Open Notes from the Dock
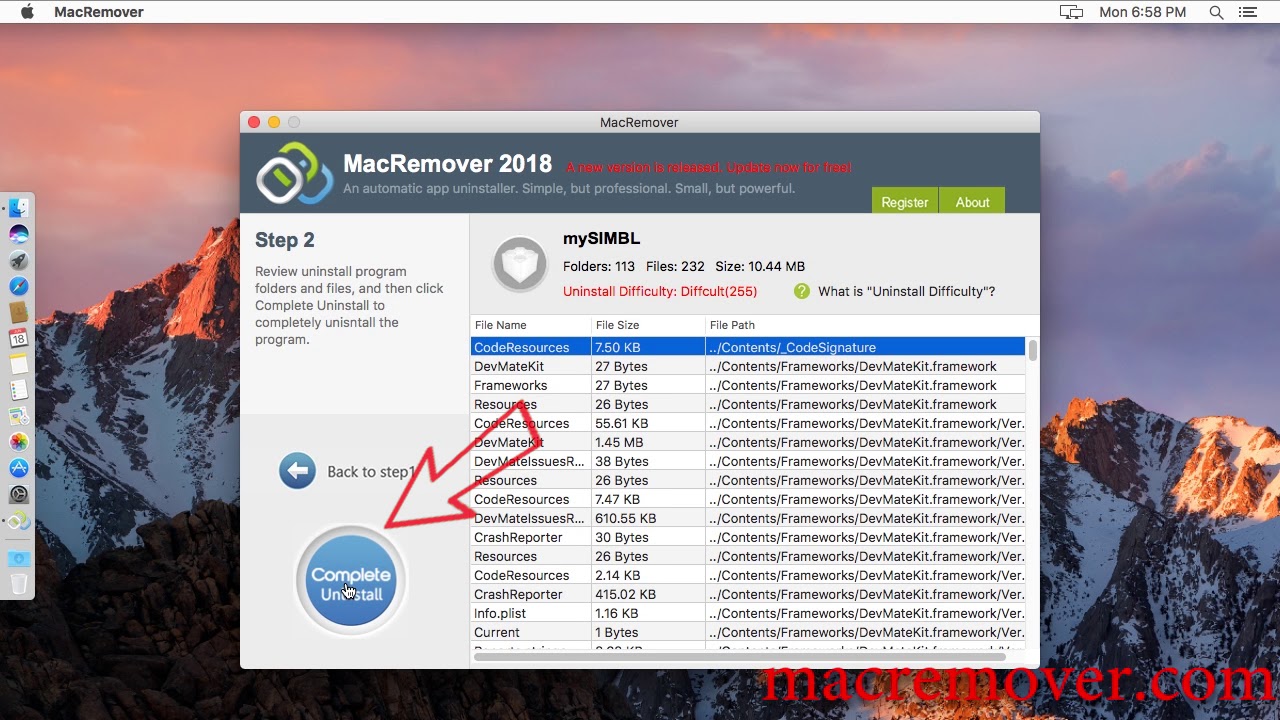The height and width of the screenshot is (720, 1280). (19, 364)
